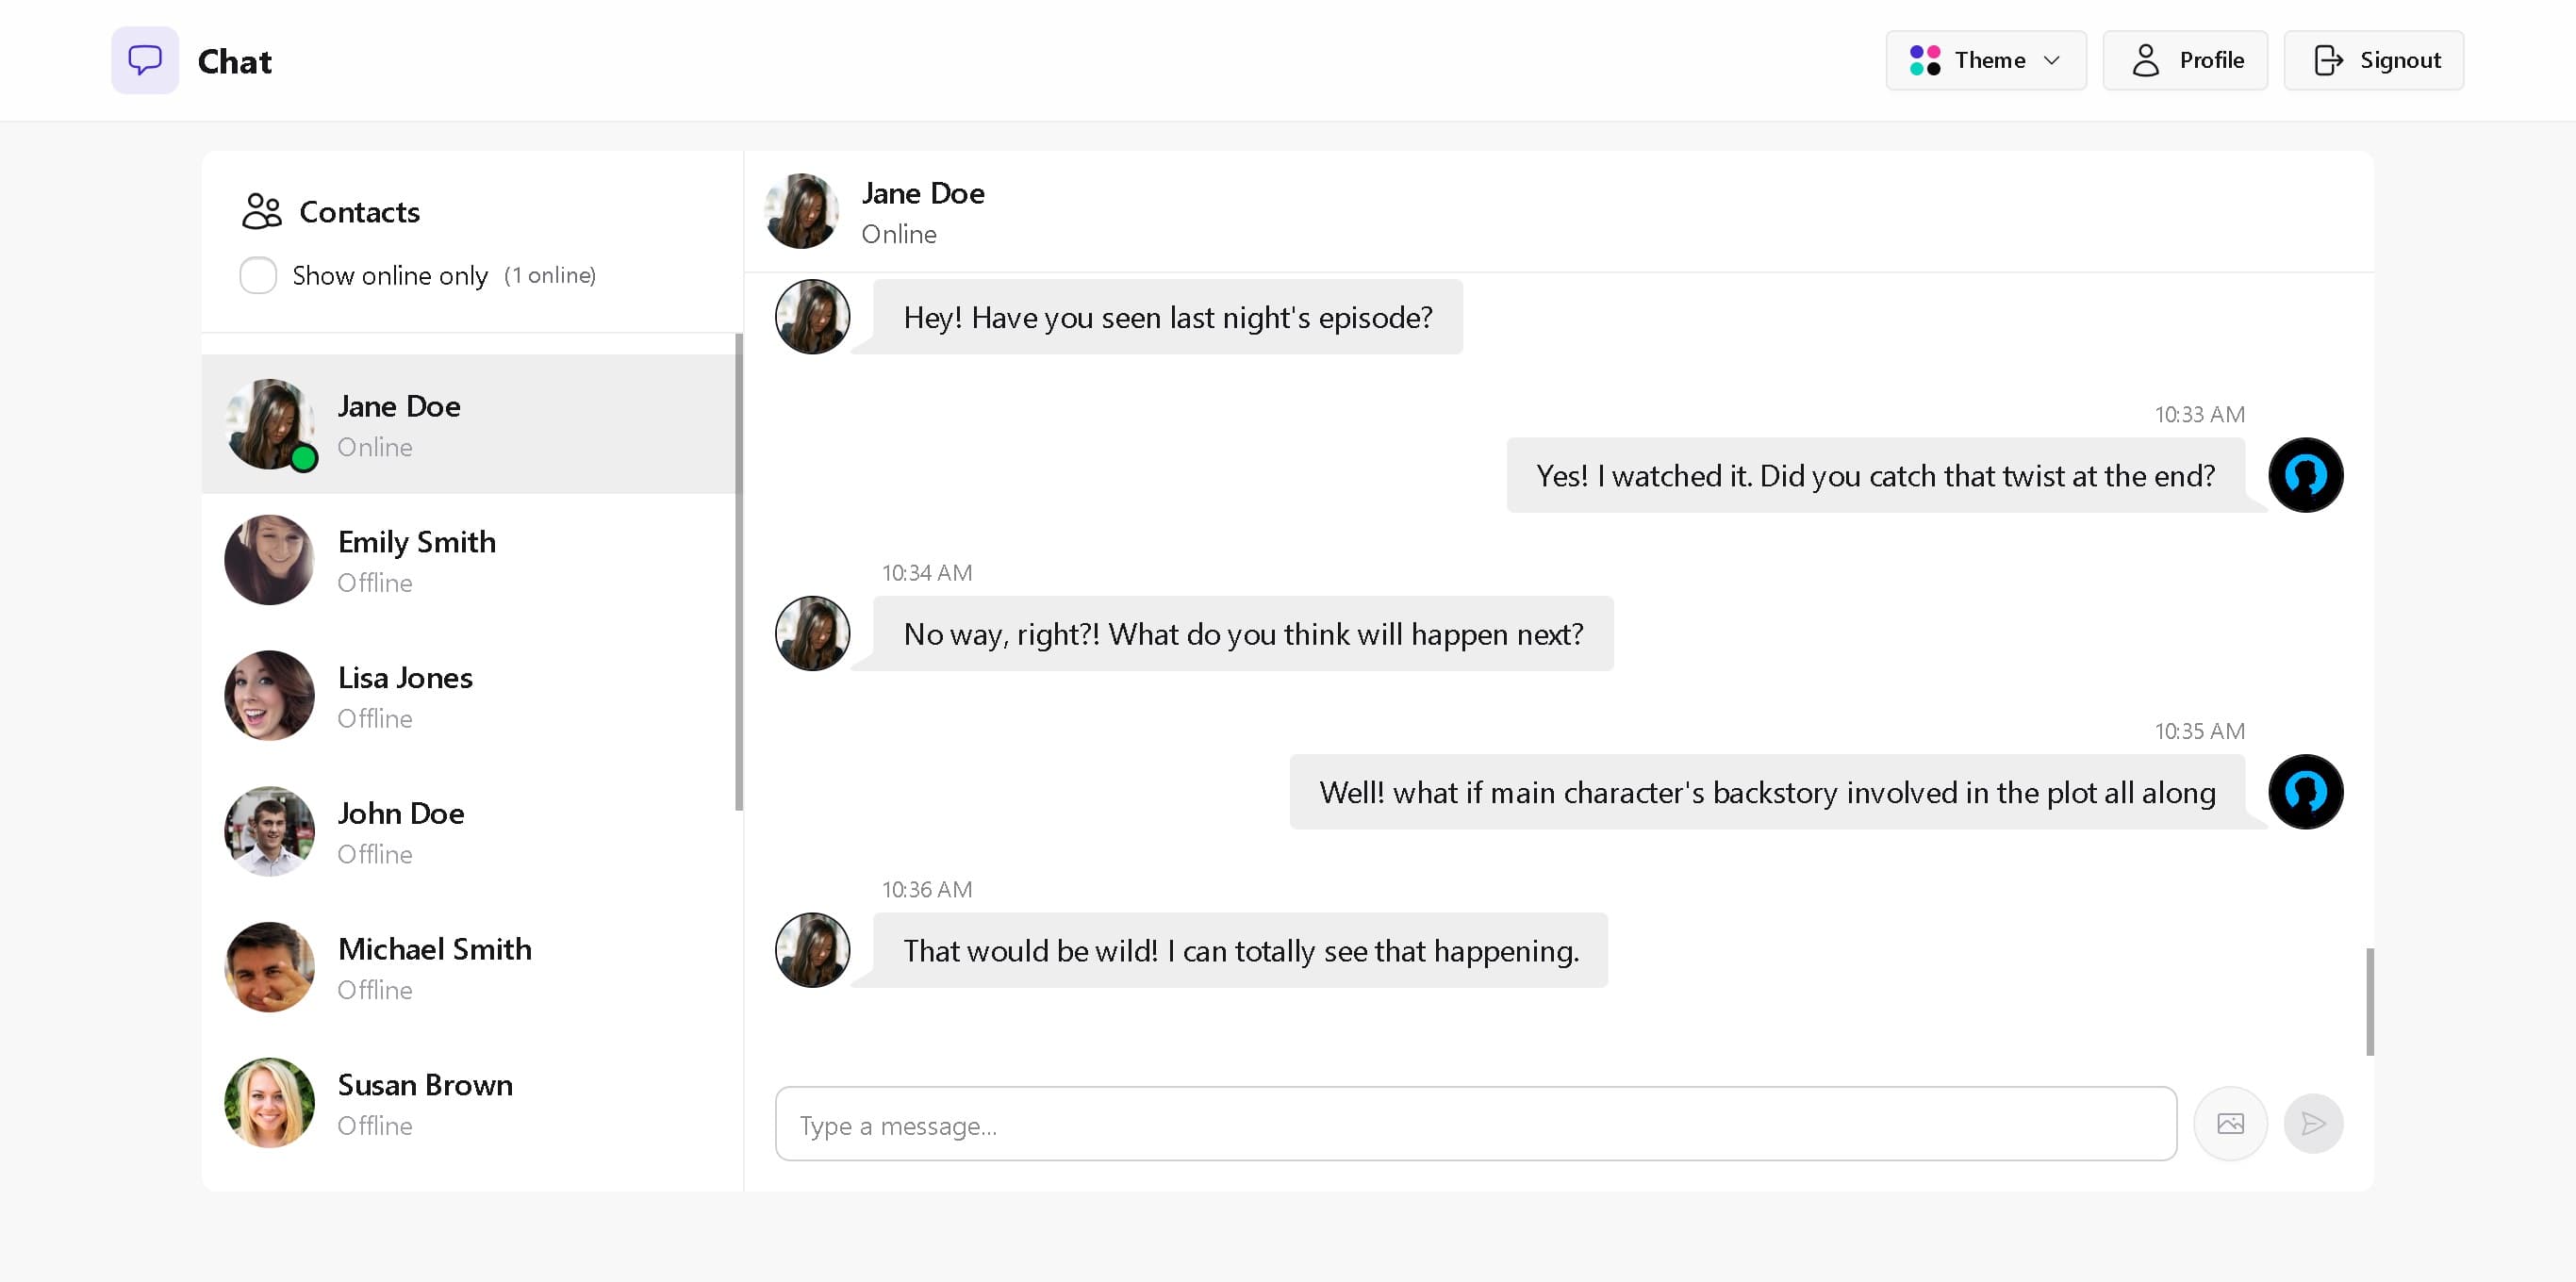Expand the Theme dropdown chevron
This screenshot has width=2576, height=1282.
point(2052,60)
